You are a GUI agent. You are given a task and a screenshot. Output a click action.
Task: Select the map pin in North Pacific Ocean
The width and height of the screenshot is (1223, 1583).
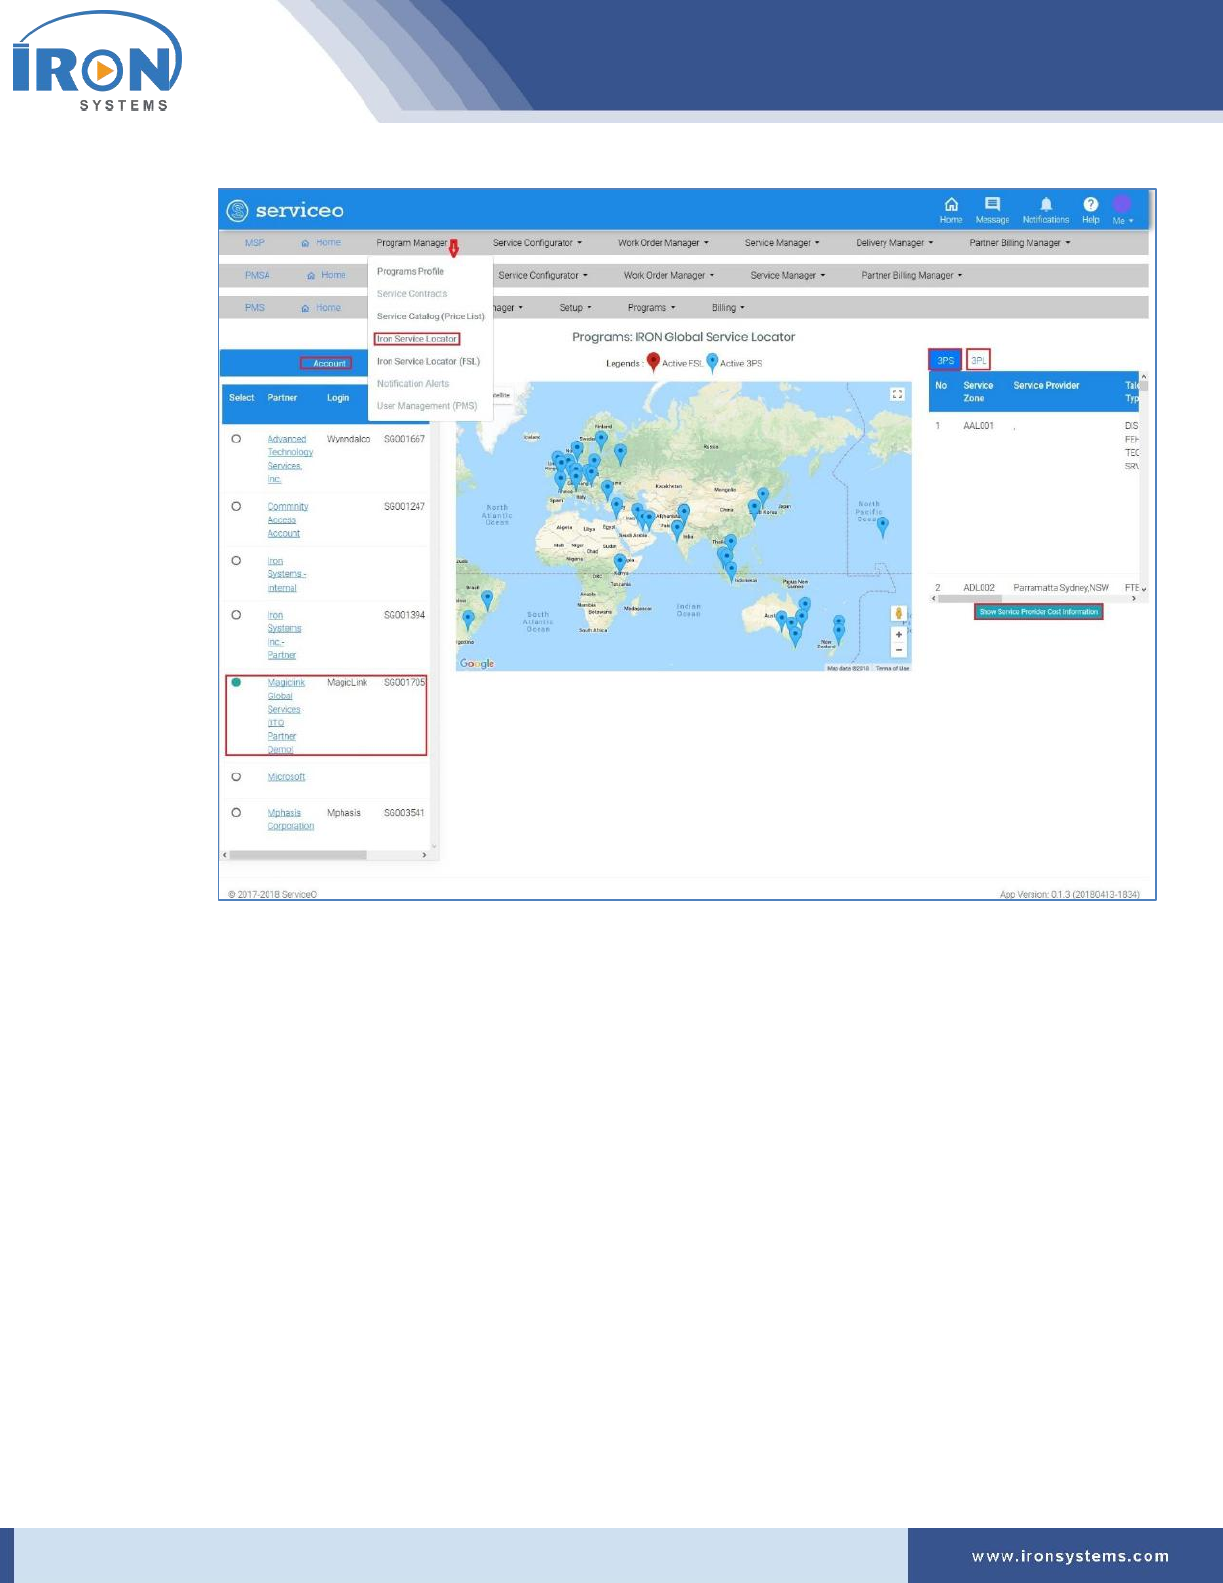[882, 526]
